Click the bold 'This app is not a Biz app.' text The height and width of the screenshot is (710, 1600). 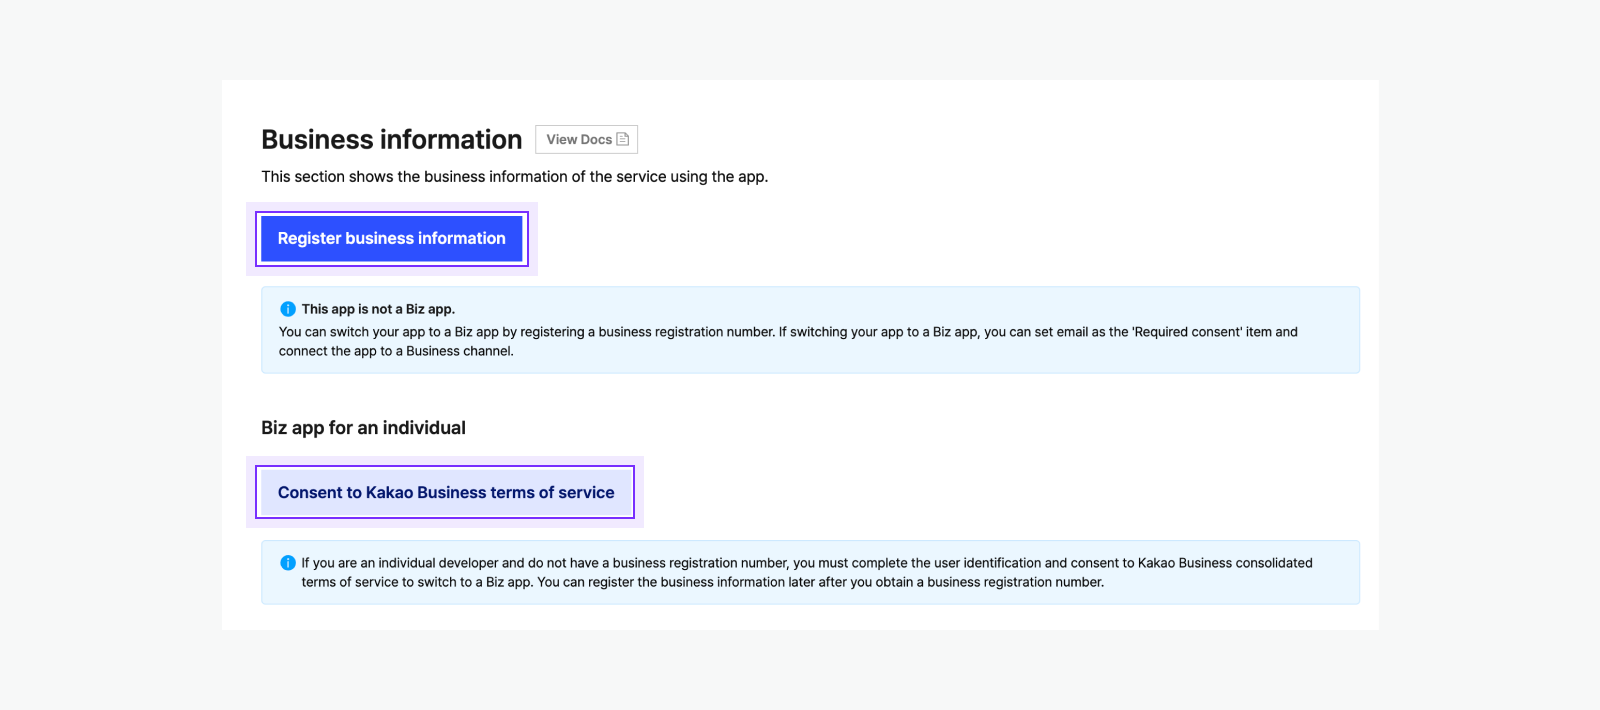(378, 309)
